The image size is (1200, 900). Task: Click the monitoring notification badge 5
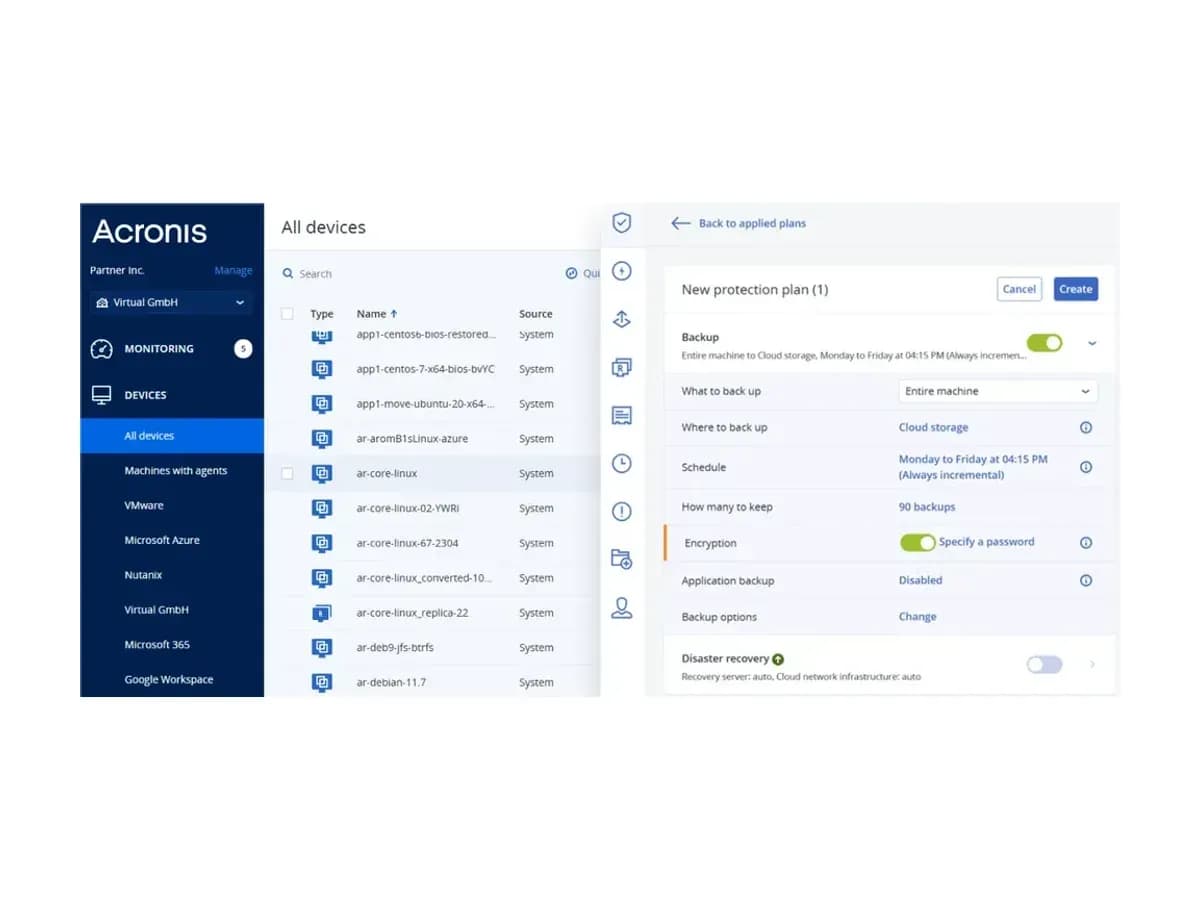coord(243,349)
